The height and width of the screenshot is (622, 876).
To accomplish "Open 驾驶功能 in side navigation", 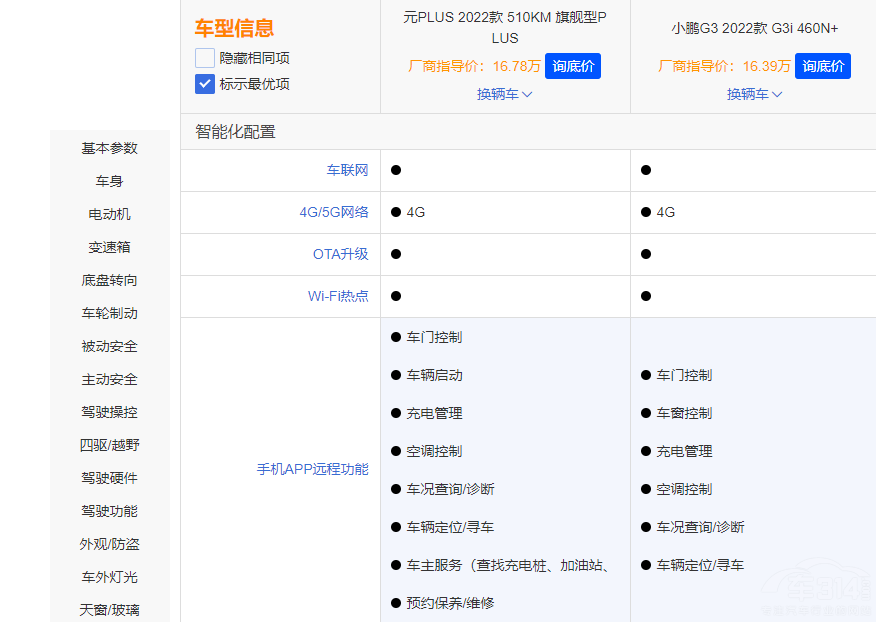I will (110, 511).
